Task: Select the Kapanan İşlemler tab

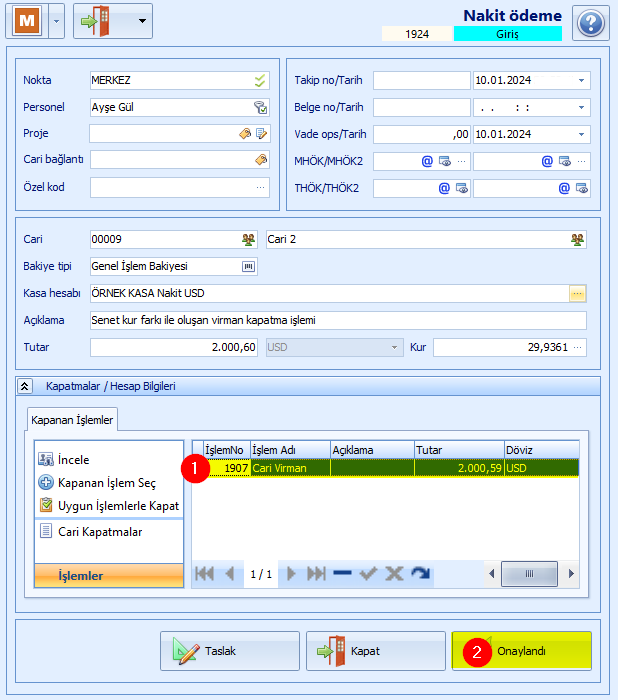Action: [x=71, y=419]
